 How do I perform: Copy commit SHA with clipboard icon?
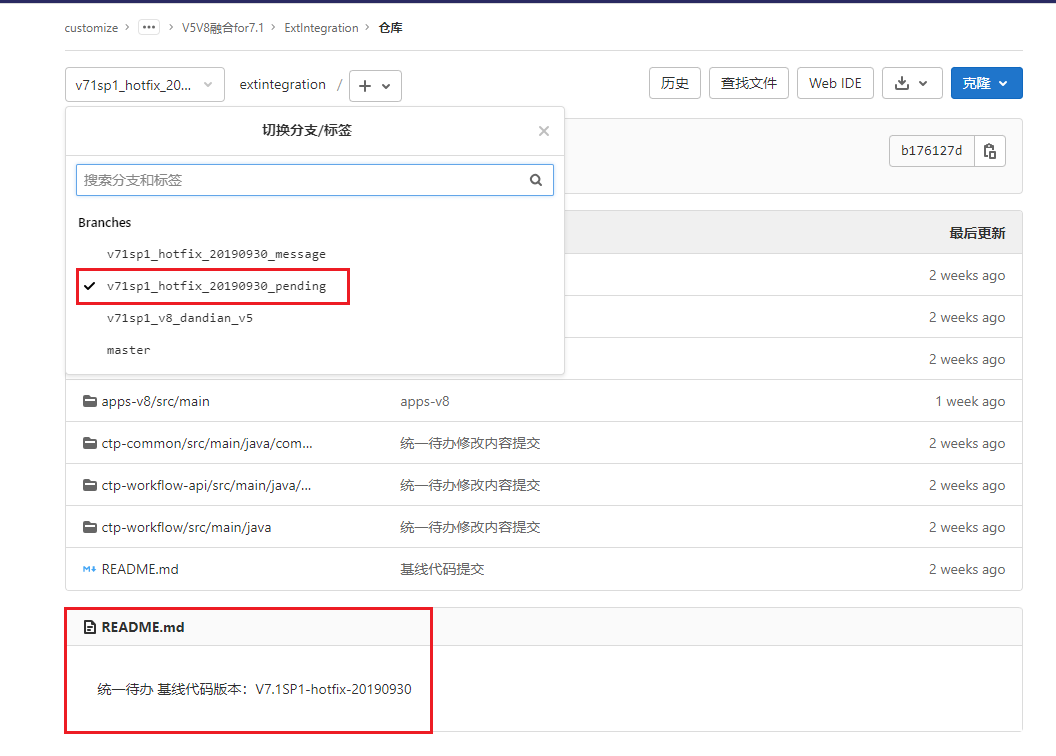point(989,151)
